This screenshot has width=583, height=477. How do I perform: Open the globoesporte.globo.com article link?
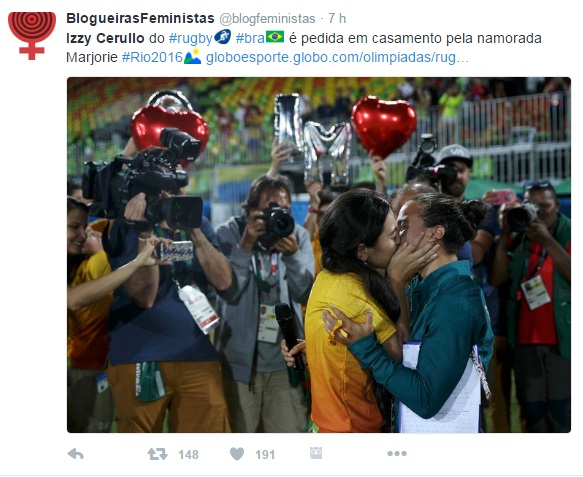(337, 58)
